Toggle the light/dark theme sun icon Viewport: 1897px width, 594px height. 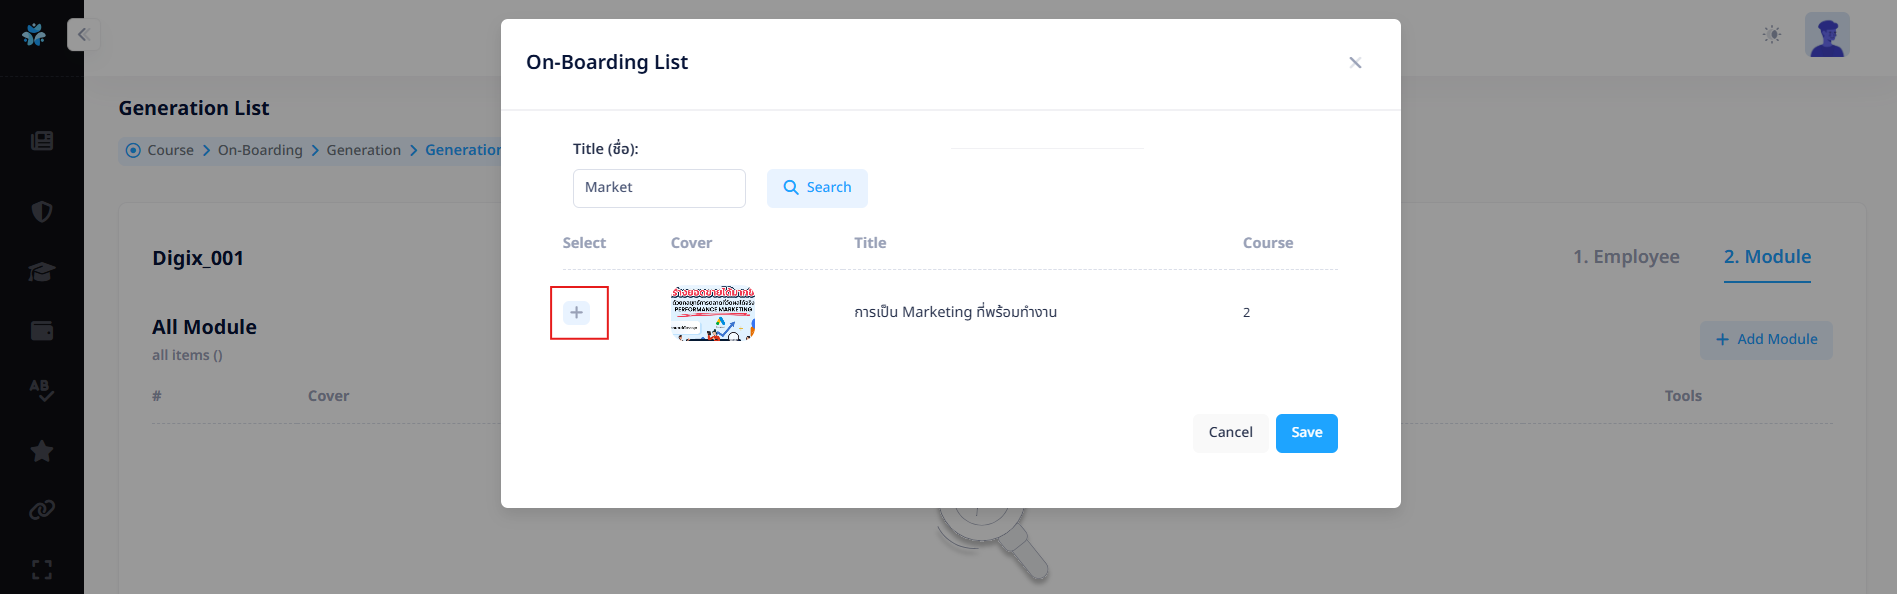[x=1772, y=35]
